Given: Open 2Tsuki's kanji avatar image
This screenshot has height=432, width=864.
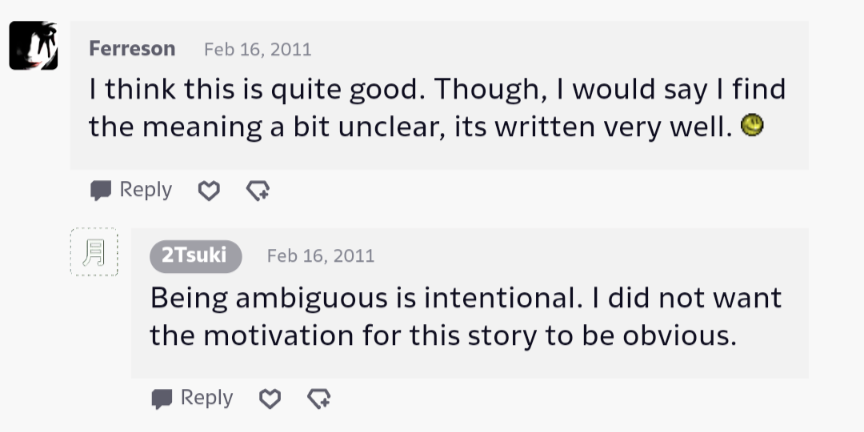Looking at the screenshot, I should pos(94,252).
